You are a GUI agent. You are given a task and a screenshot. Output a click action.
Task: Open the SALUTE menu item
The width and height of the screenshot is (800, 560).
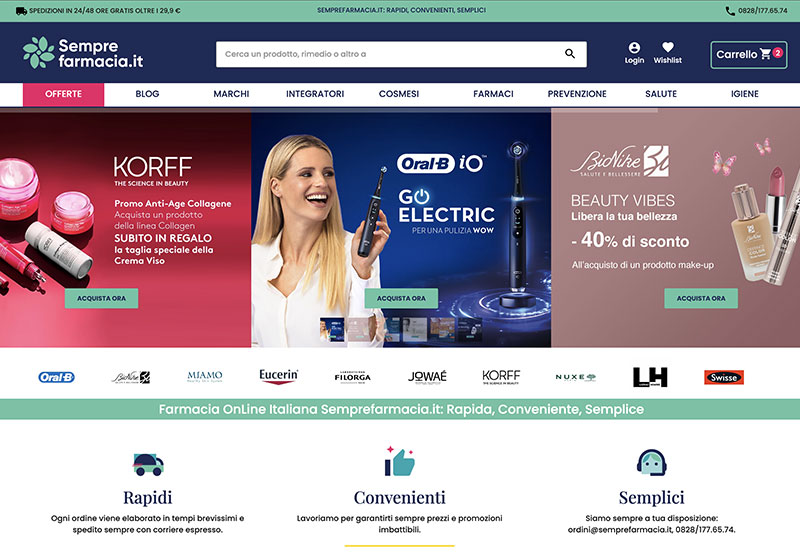(661, 94)
